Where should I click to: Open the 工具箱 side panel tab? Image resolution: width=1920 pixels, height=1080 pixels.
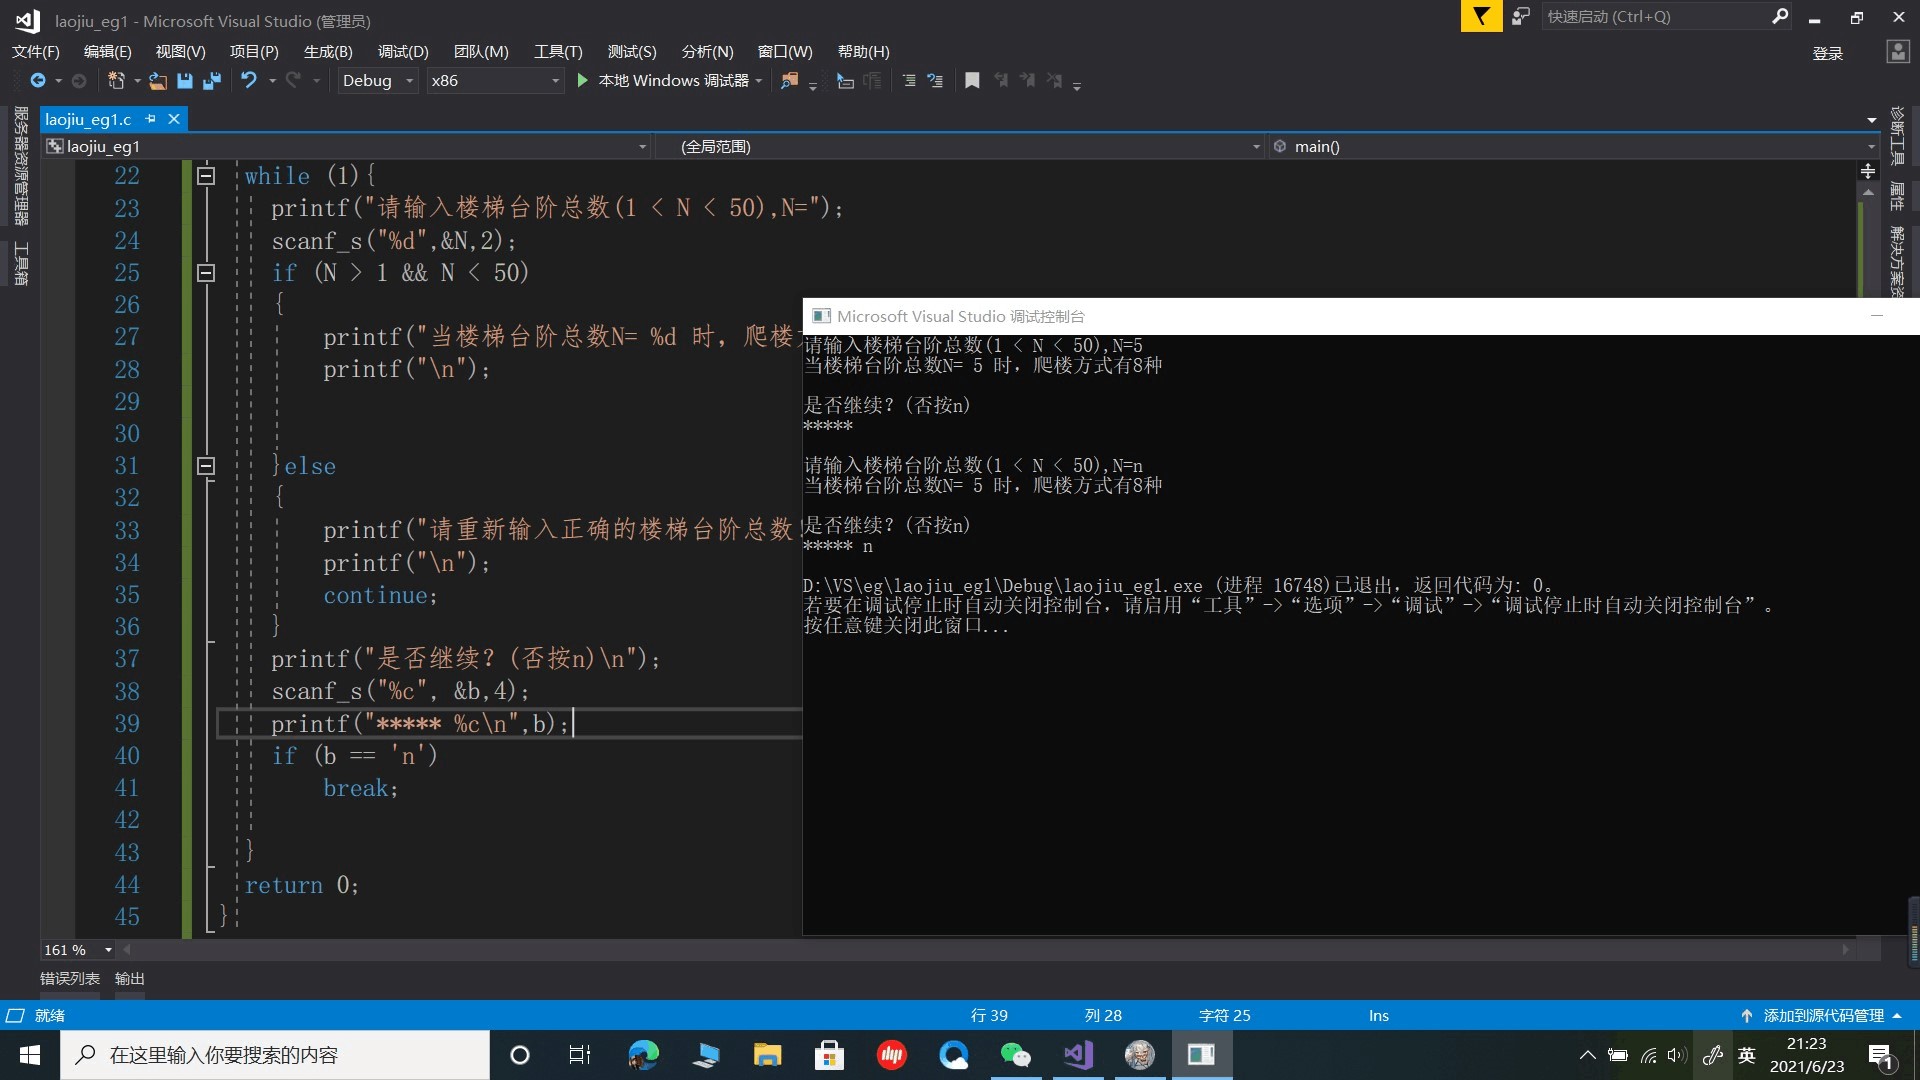pos(20,264)
